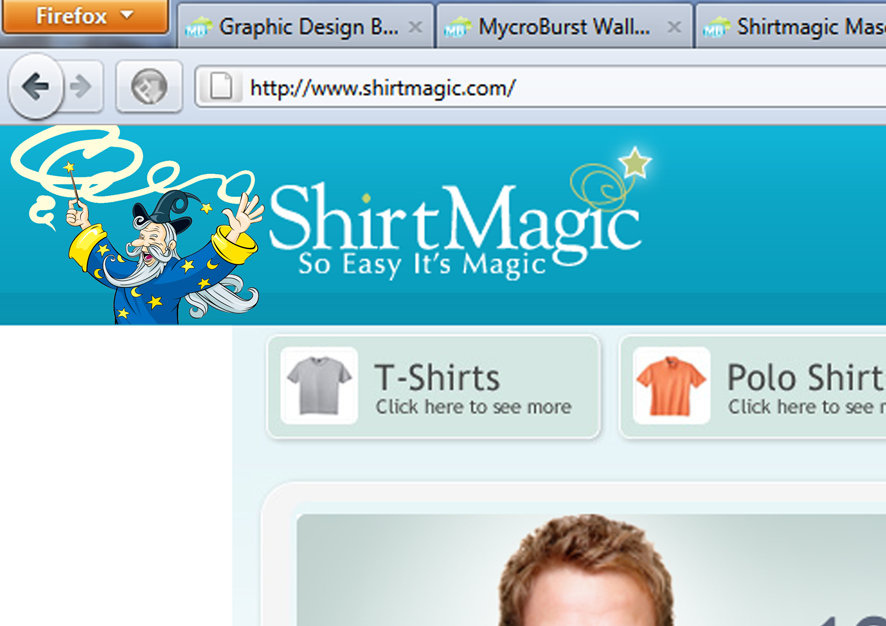Viewport: 886px width, 626px height.
Task: Go back to the previous page
Action: pyautogui.click(x=36, y=86)
